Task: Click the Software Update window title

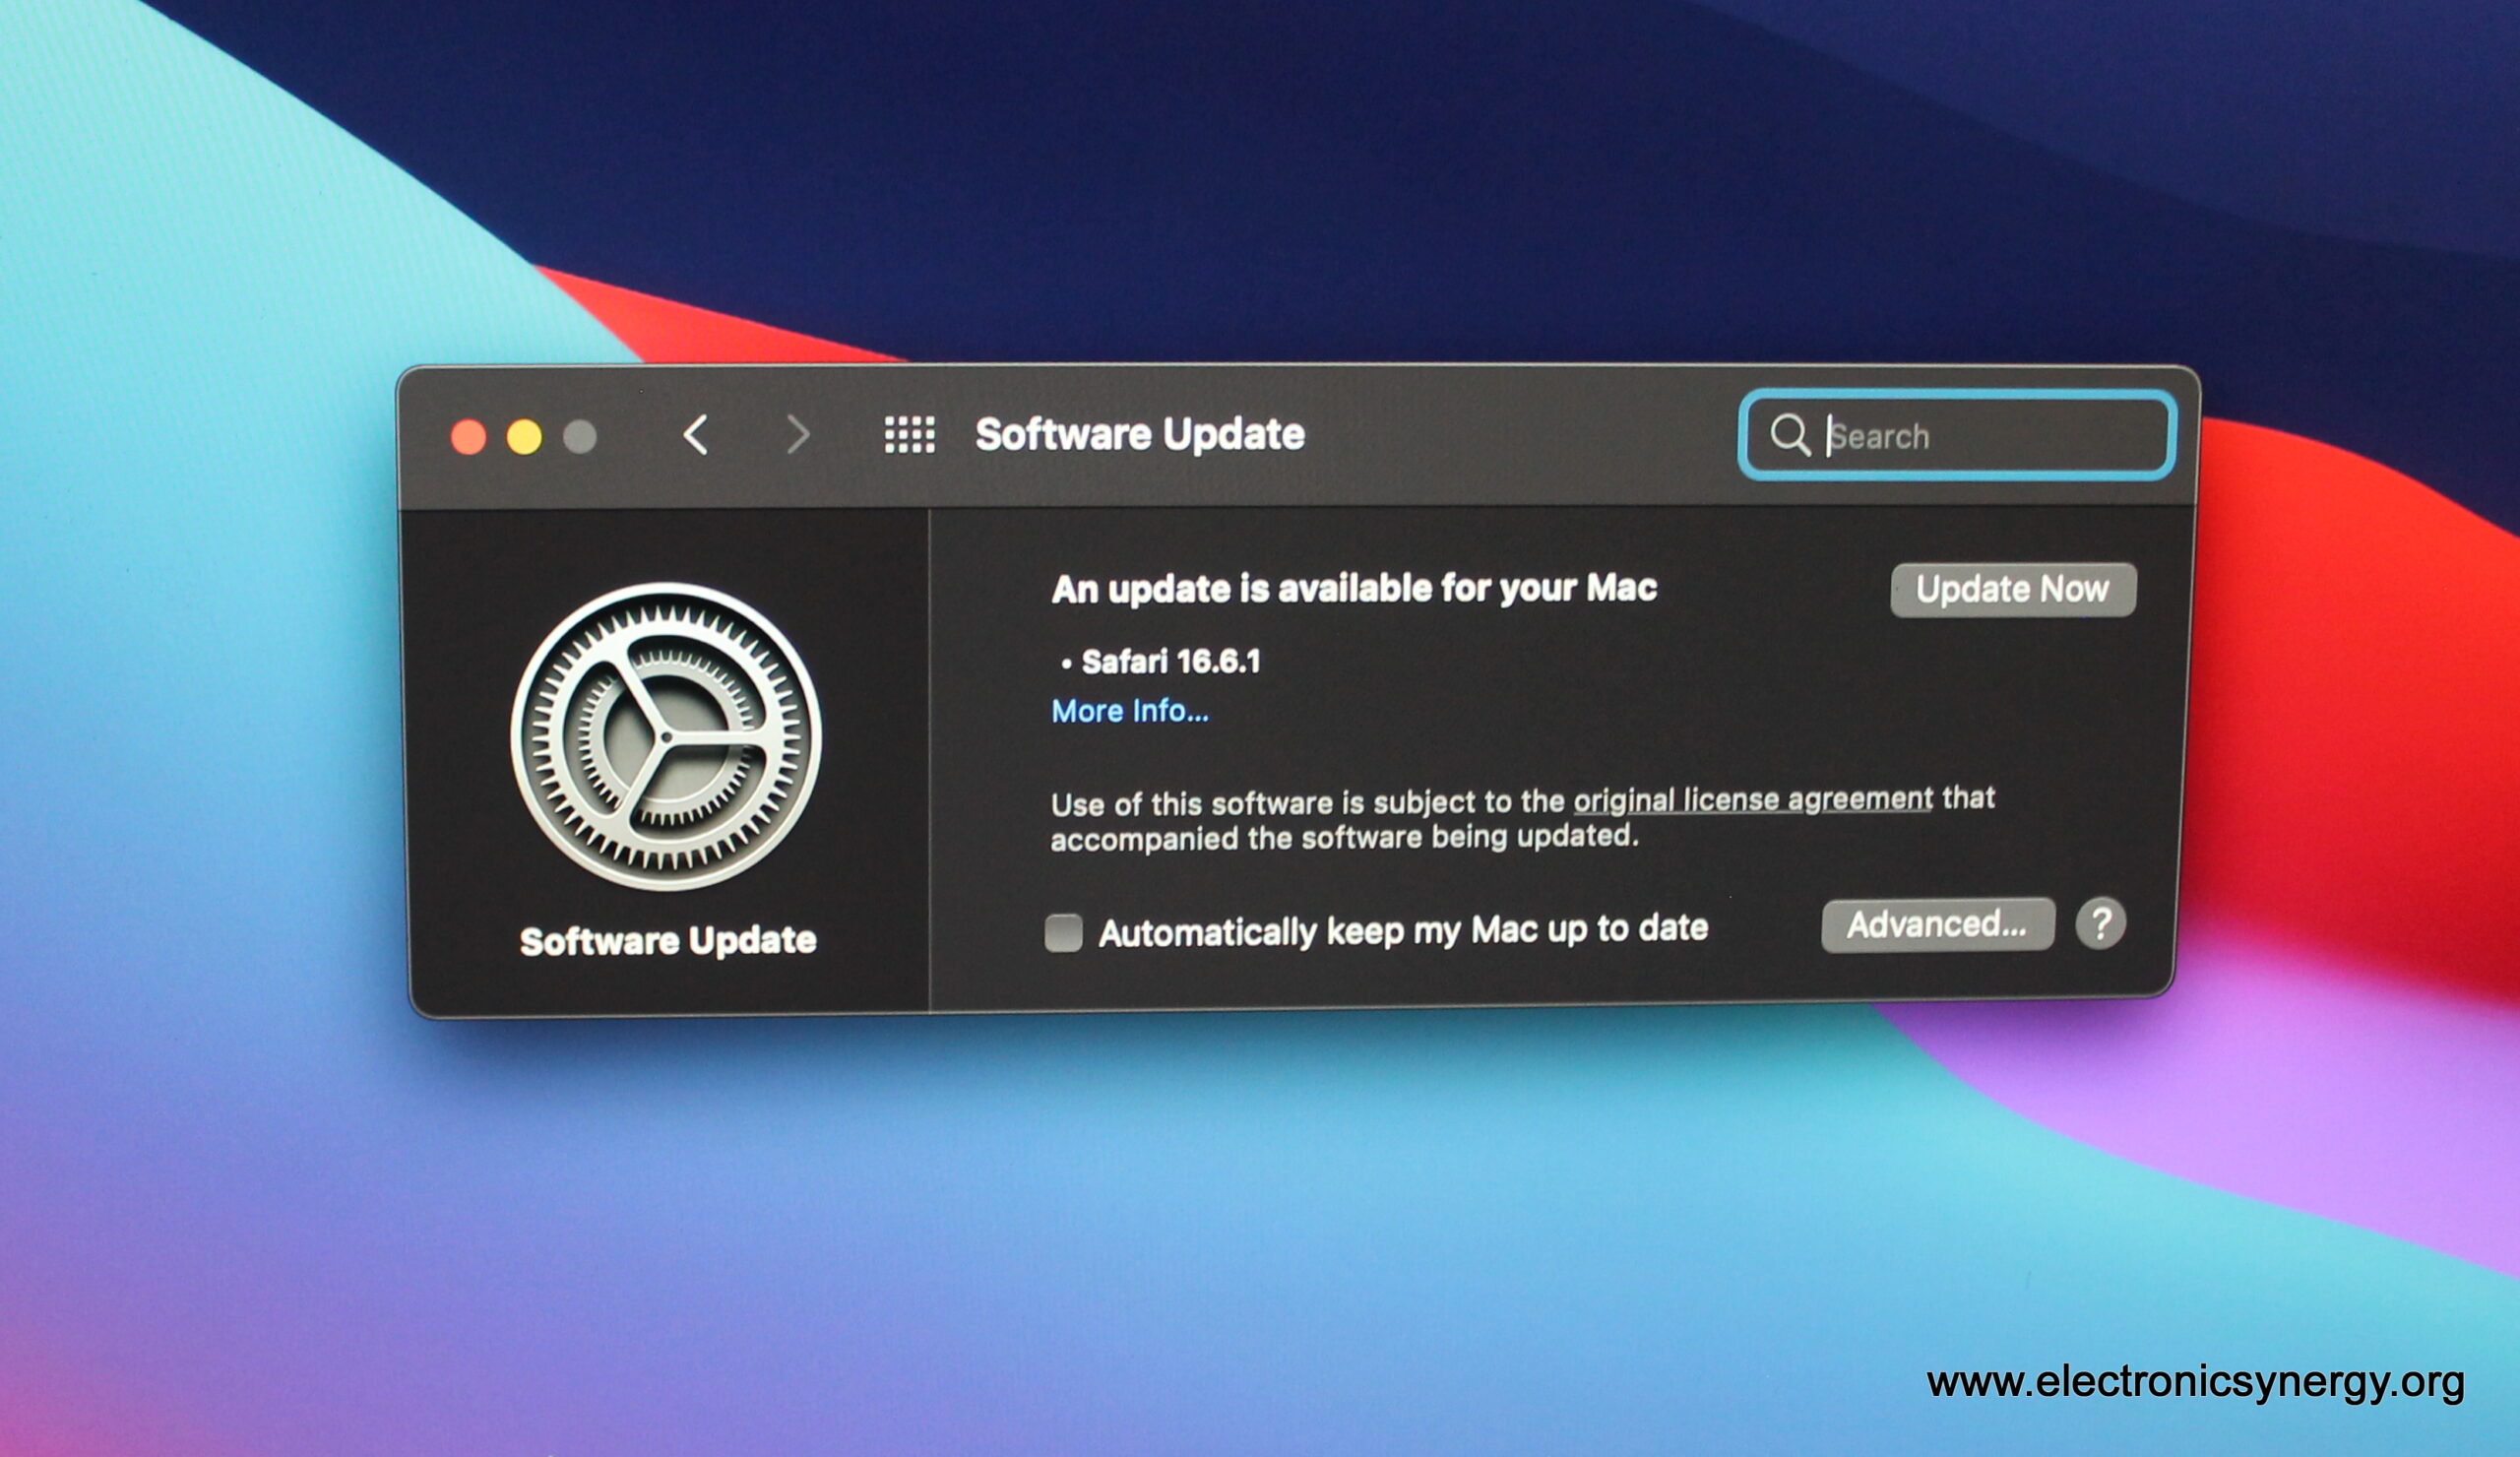Action: click(1139, 435)
